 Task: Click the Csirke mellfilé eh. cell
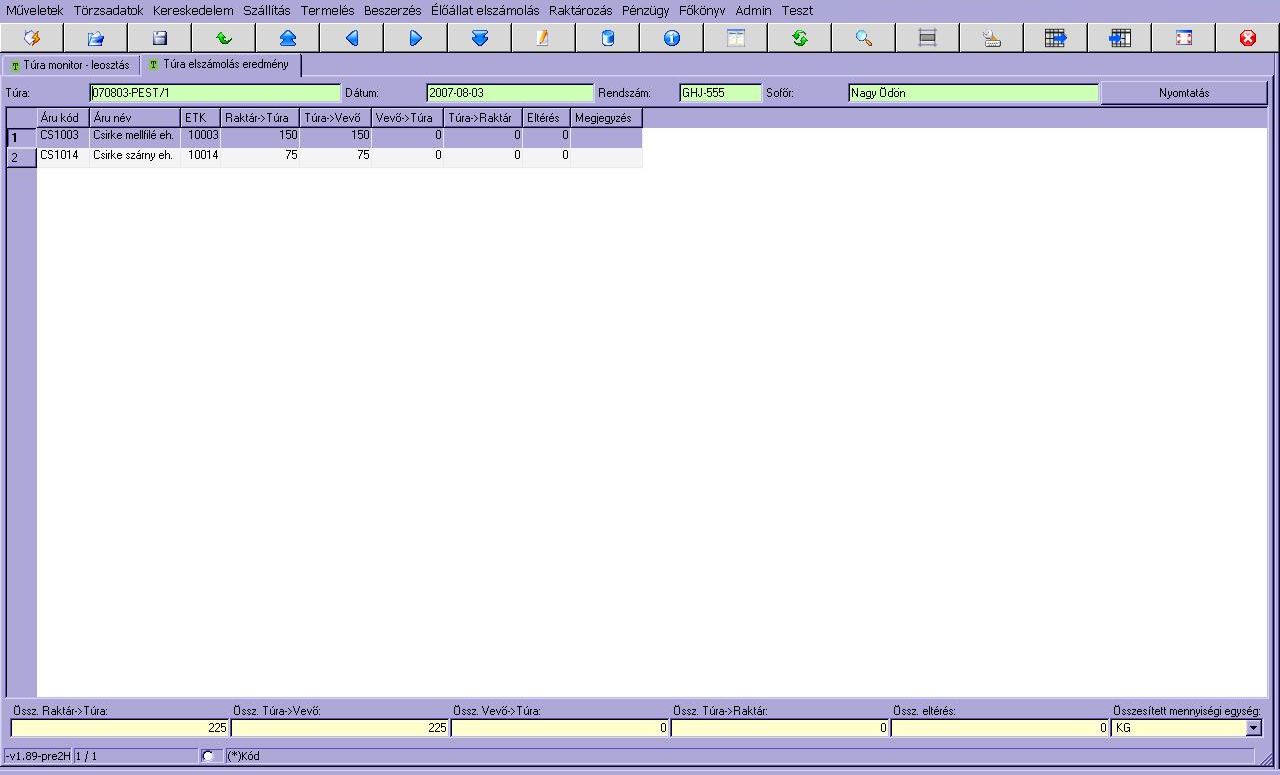point(134,135)
